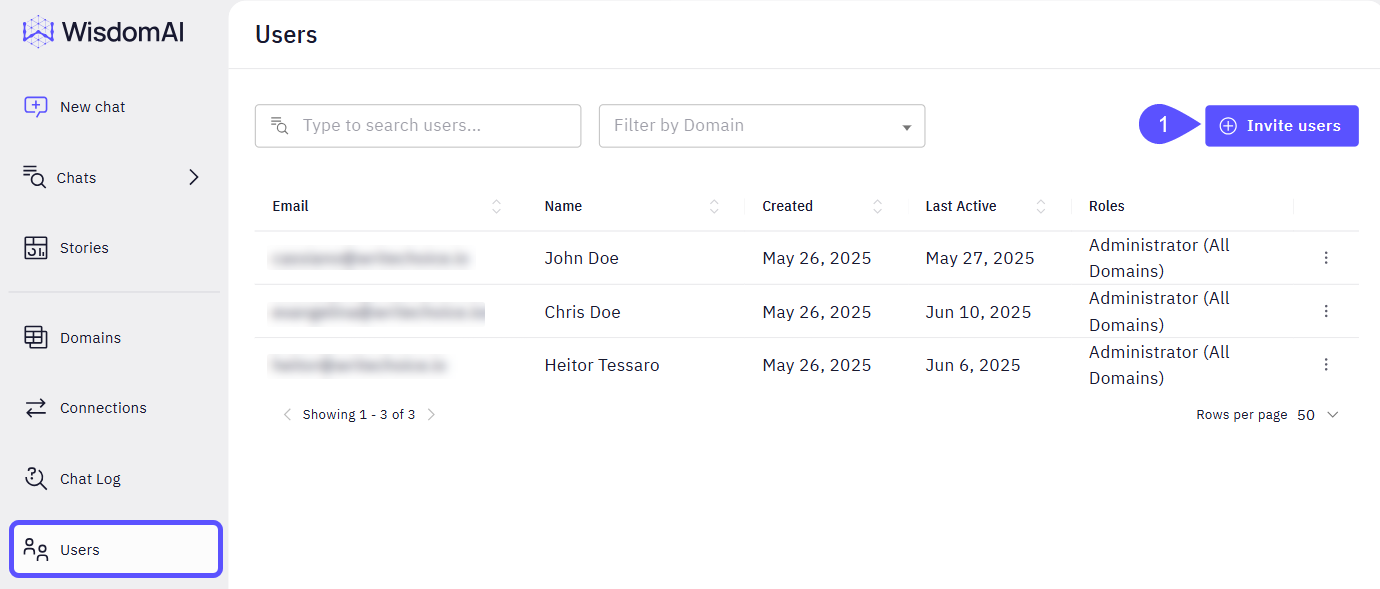Click the Created column header
The width and height of the screenshot is (1380, 589).
click(x=787, y=206)
